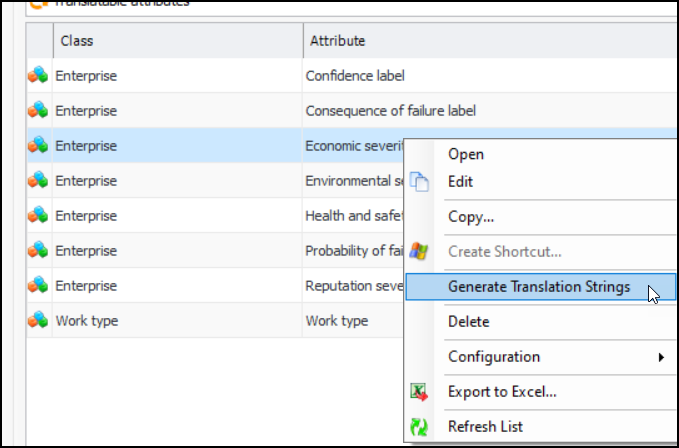Choose Generate Translation Strings
This screenshot has width=679, height=448.
pyautogui.click(x=538, y=287)
